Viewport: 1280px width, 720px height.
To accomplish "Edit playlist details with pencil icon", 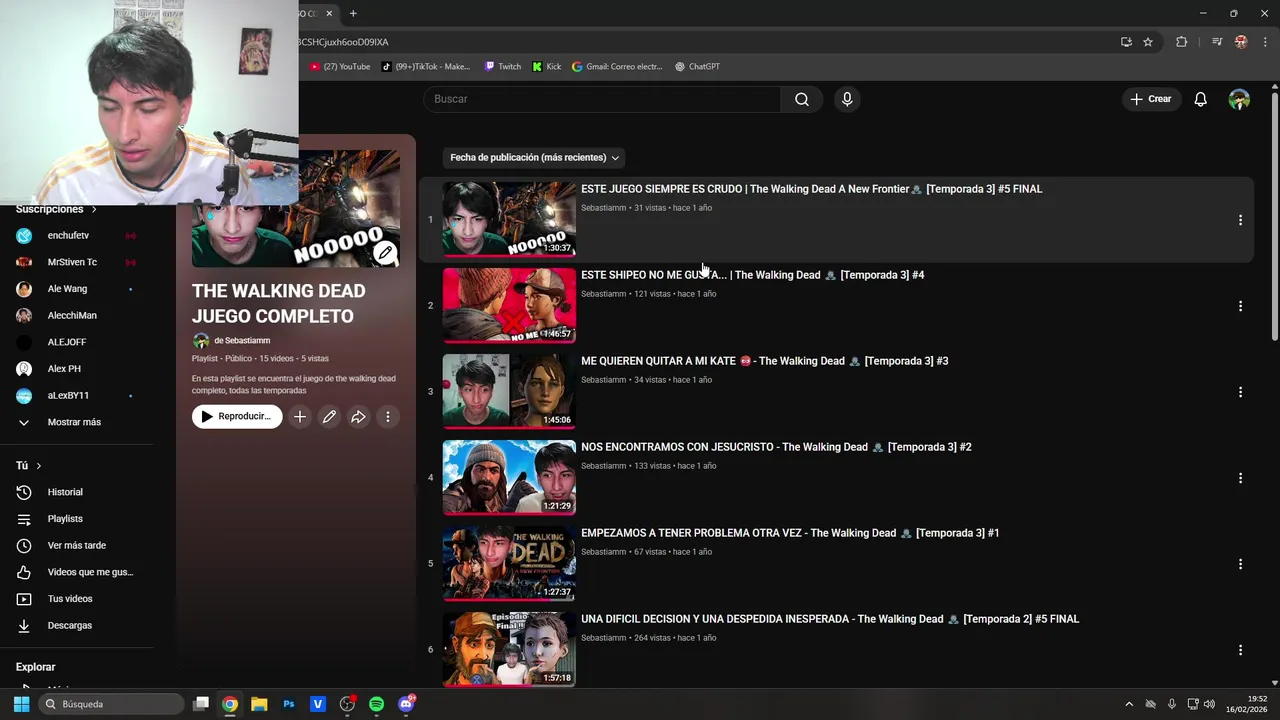I will click(x=329, y=417).
